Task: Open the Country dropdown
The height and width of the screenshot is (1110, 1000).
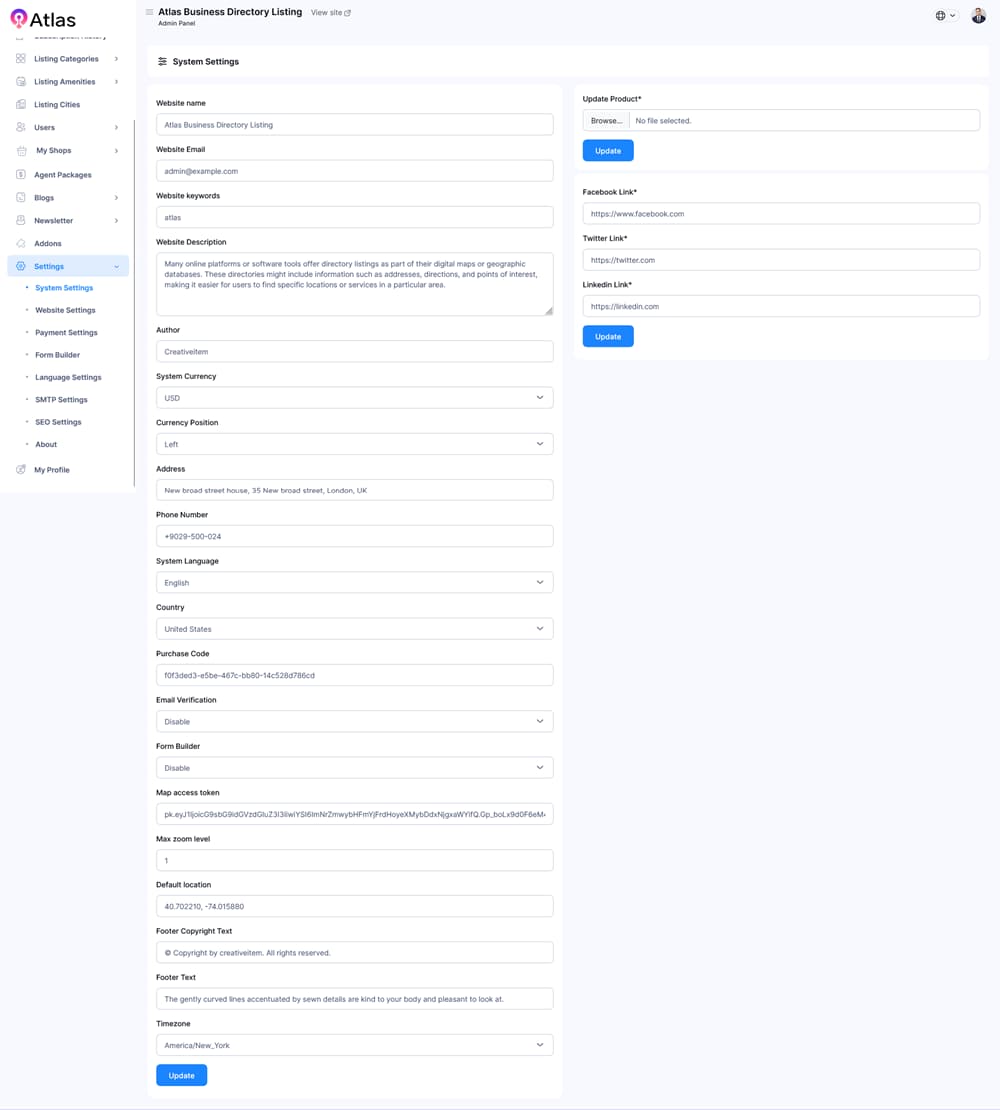Action: point(355,629)
